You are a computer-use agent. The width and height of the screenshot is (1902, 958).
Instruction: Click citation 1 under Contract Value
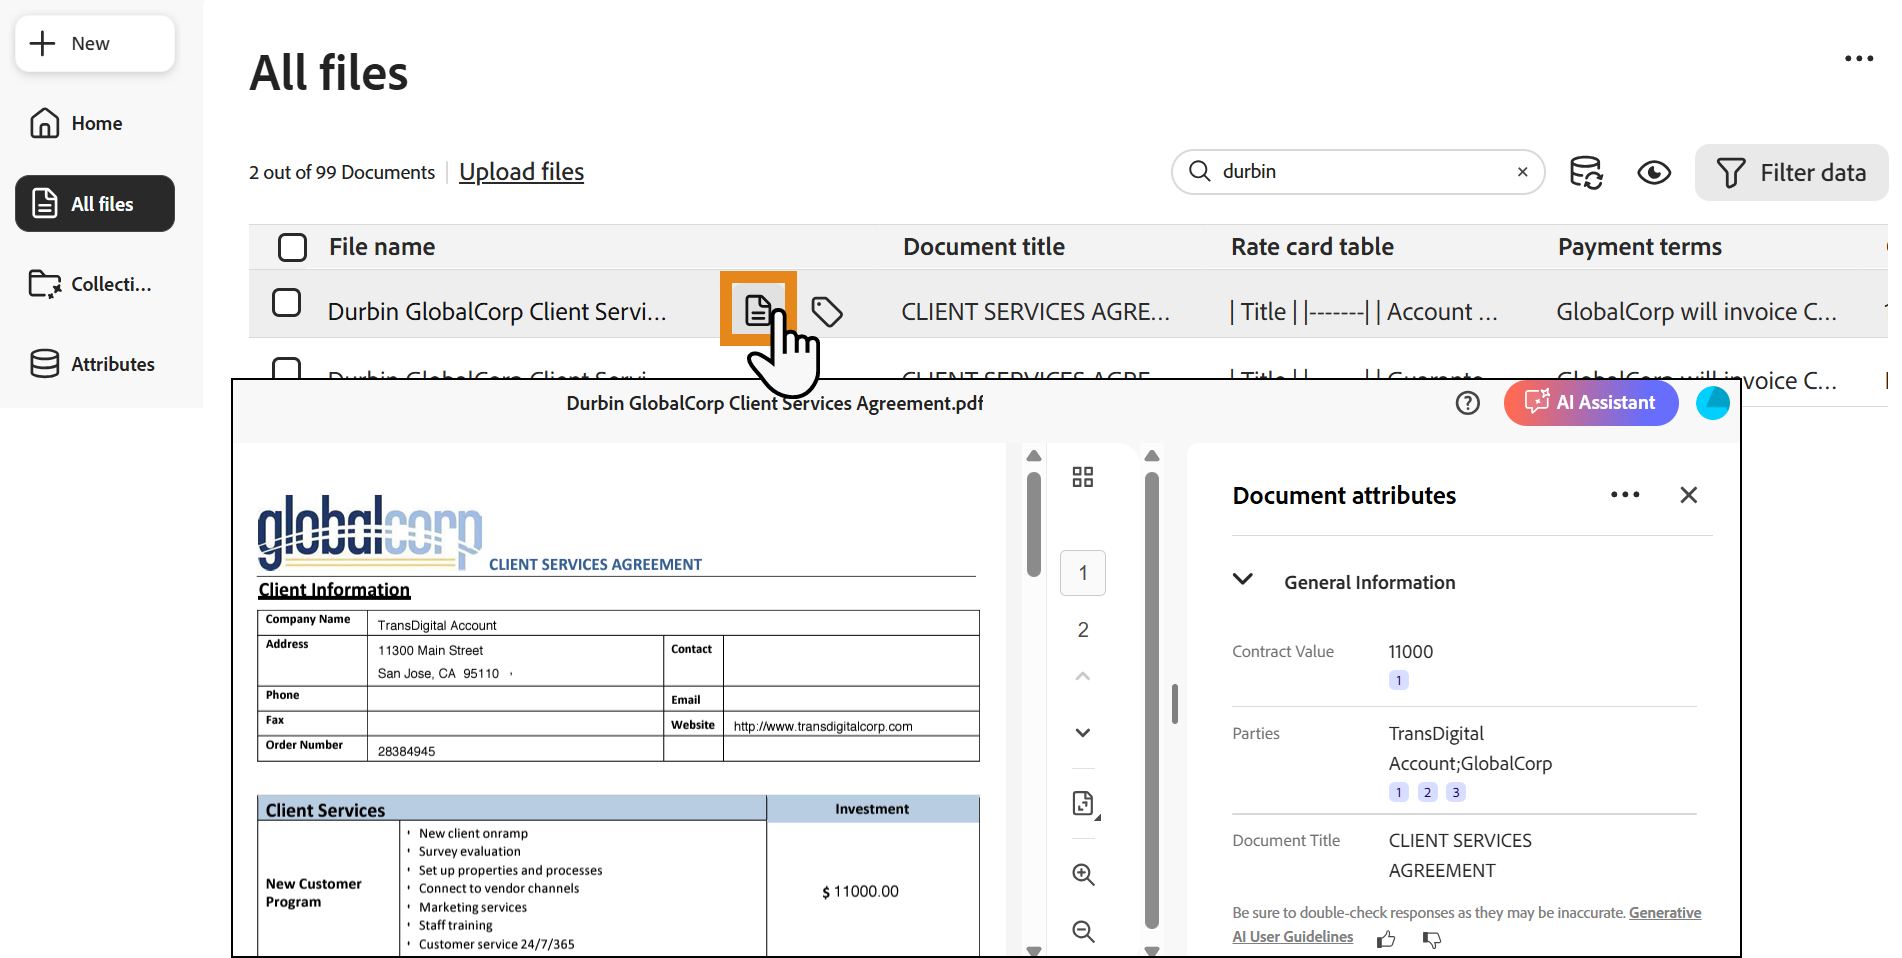1399,680
